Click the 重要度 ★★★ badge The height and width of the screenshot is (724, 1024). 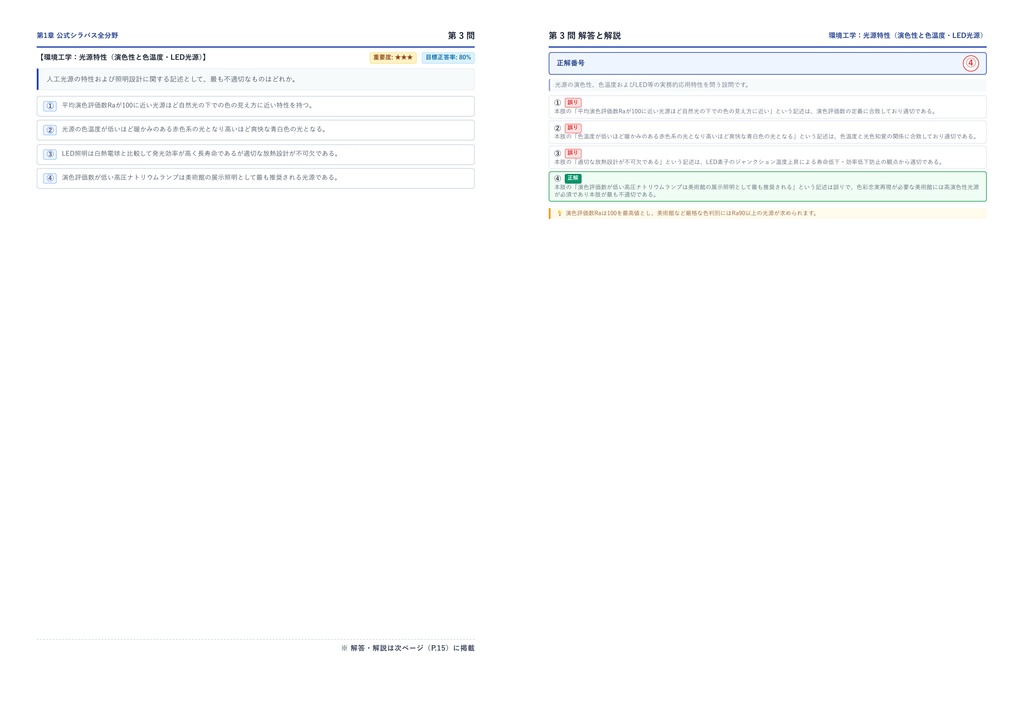pyautogui.click(x=393, y=57)
